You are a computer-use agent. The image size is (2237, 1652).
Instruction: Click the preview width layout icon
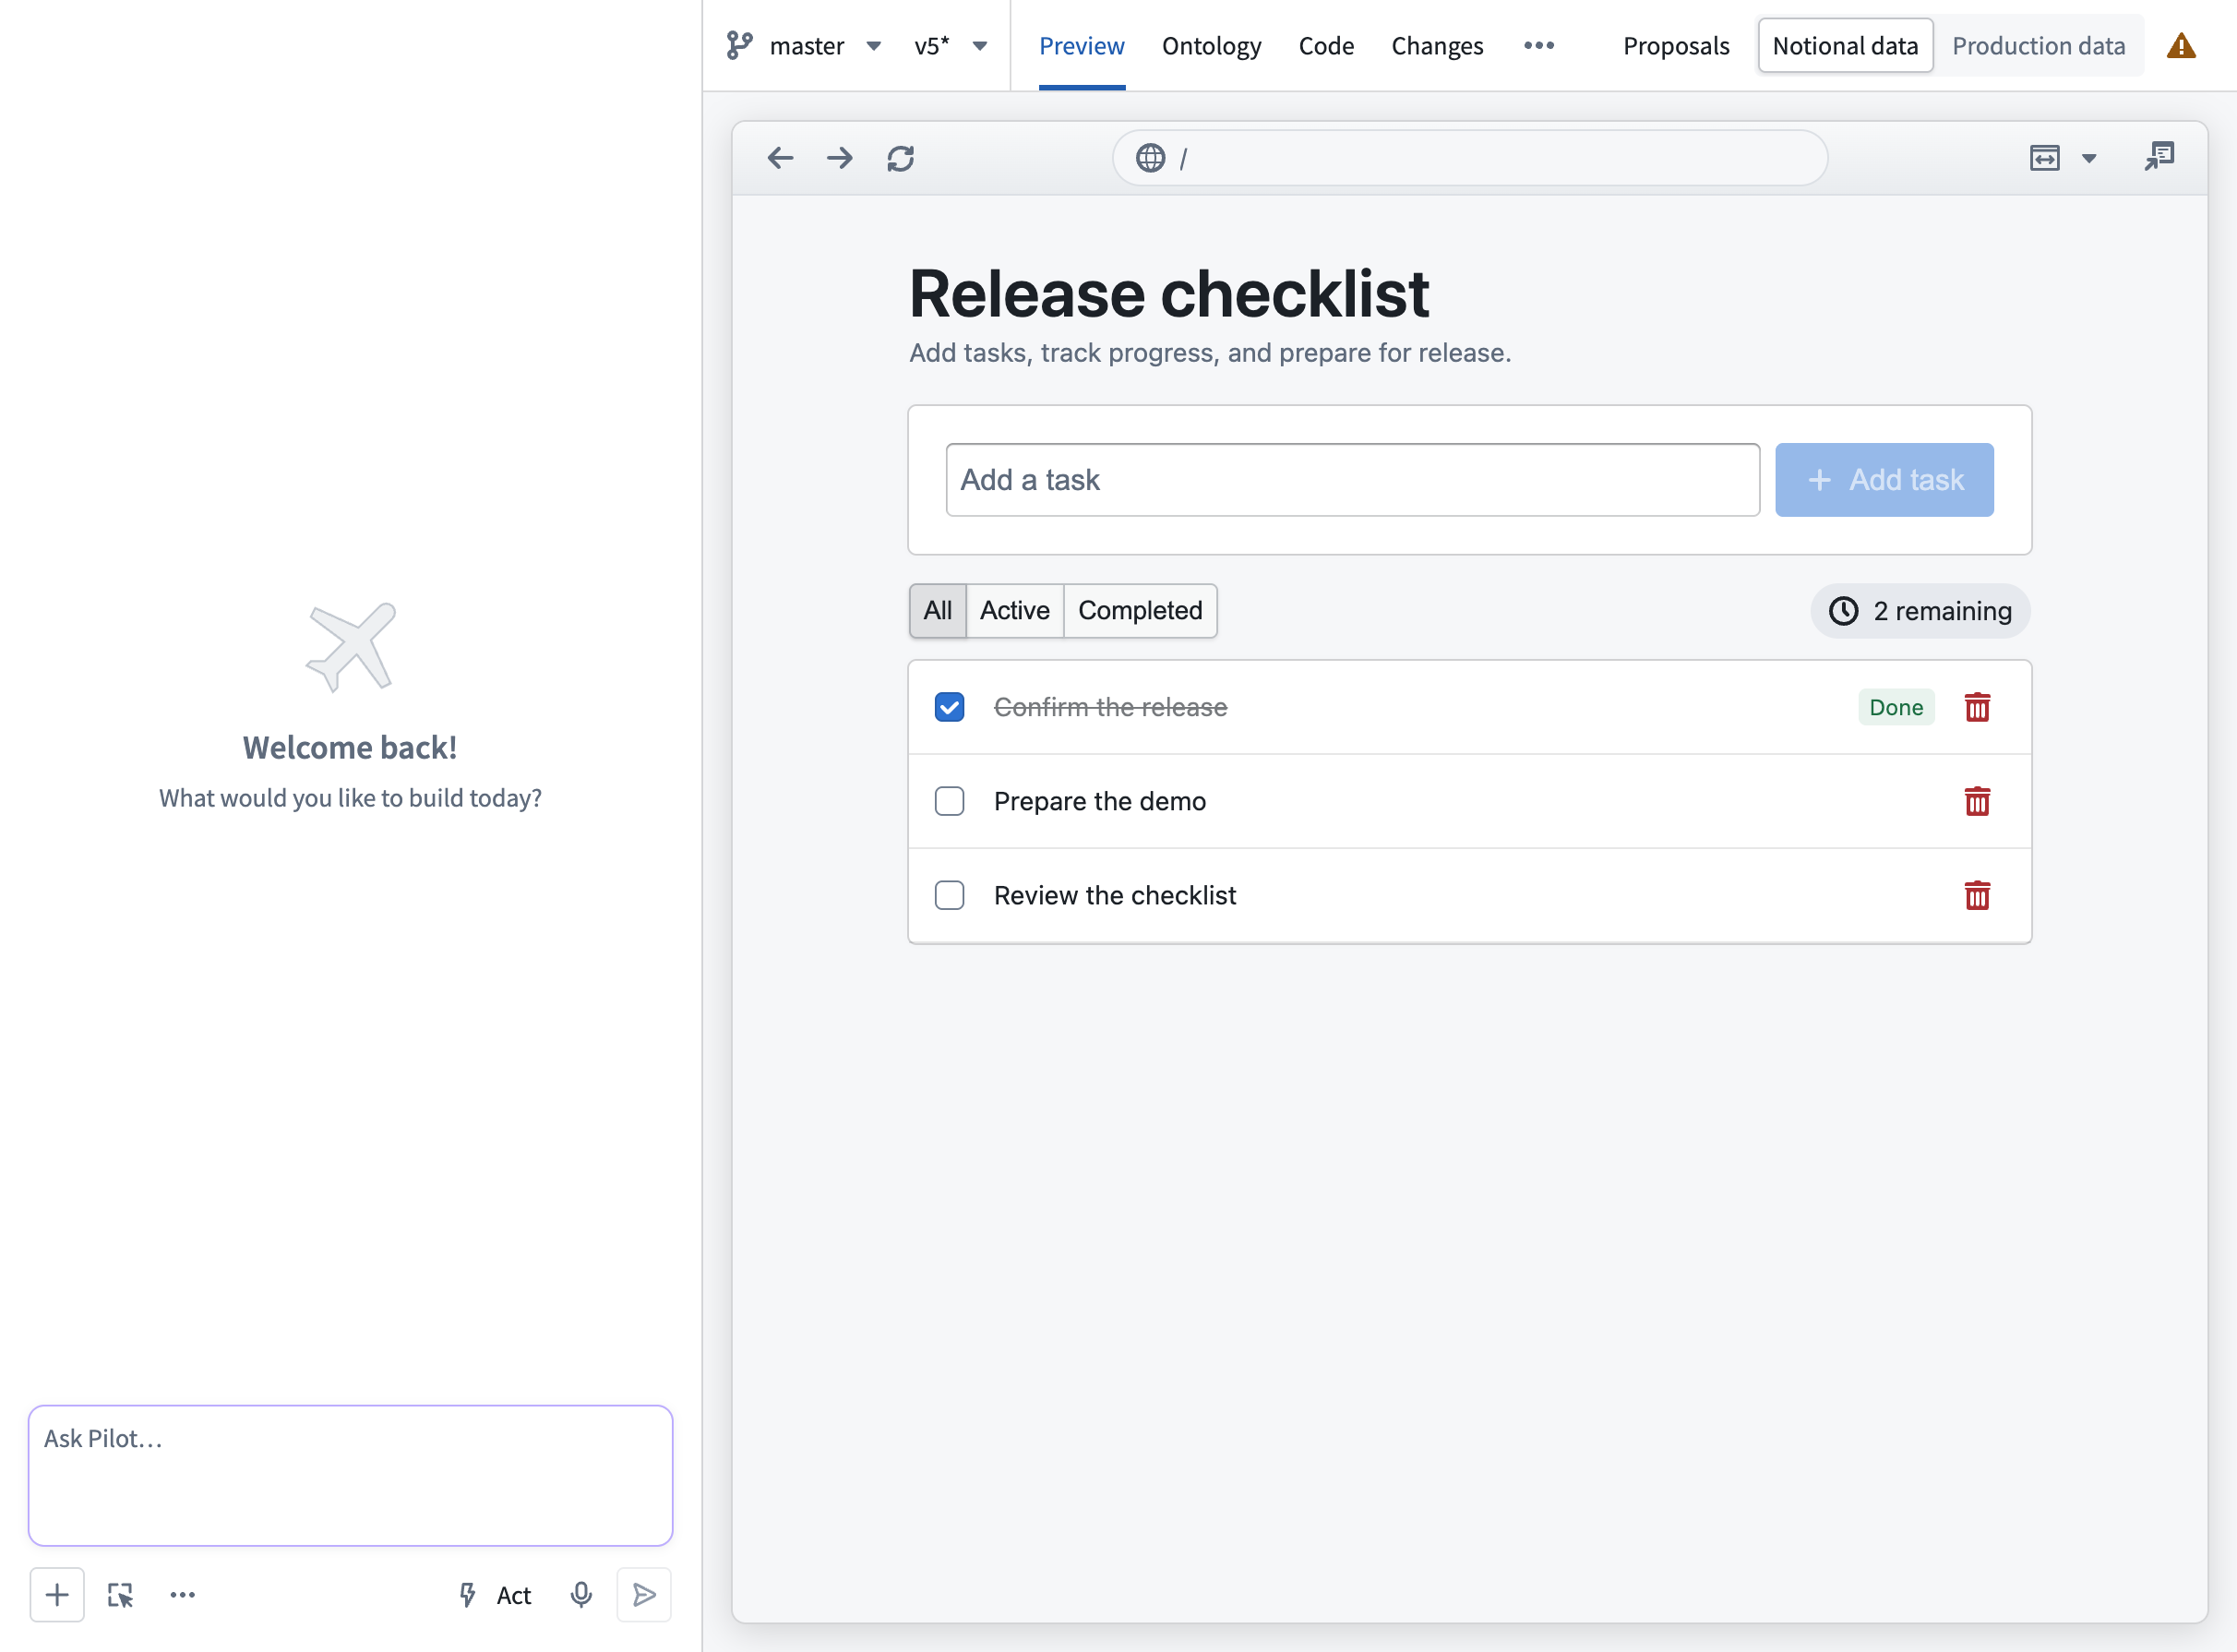[2044, 158]
